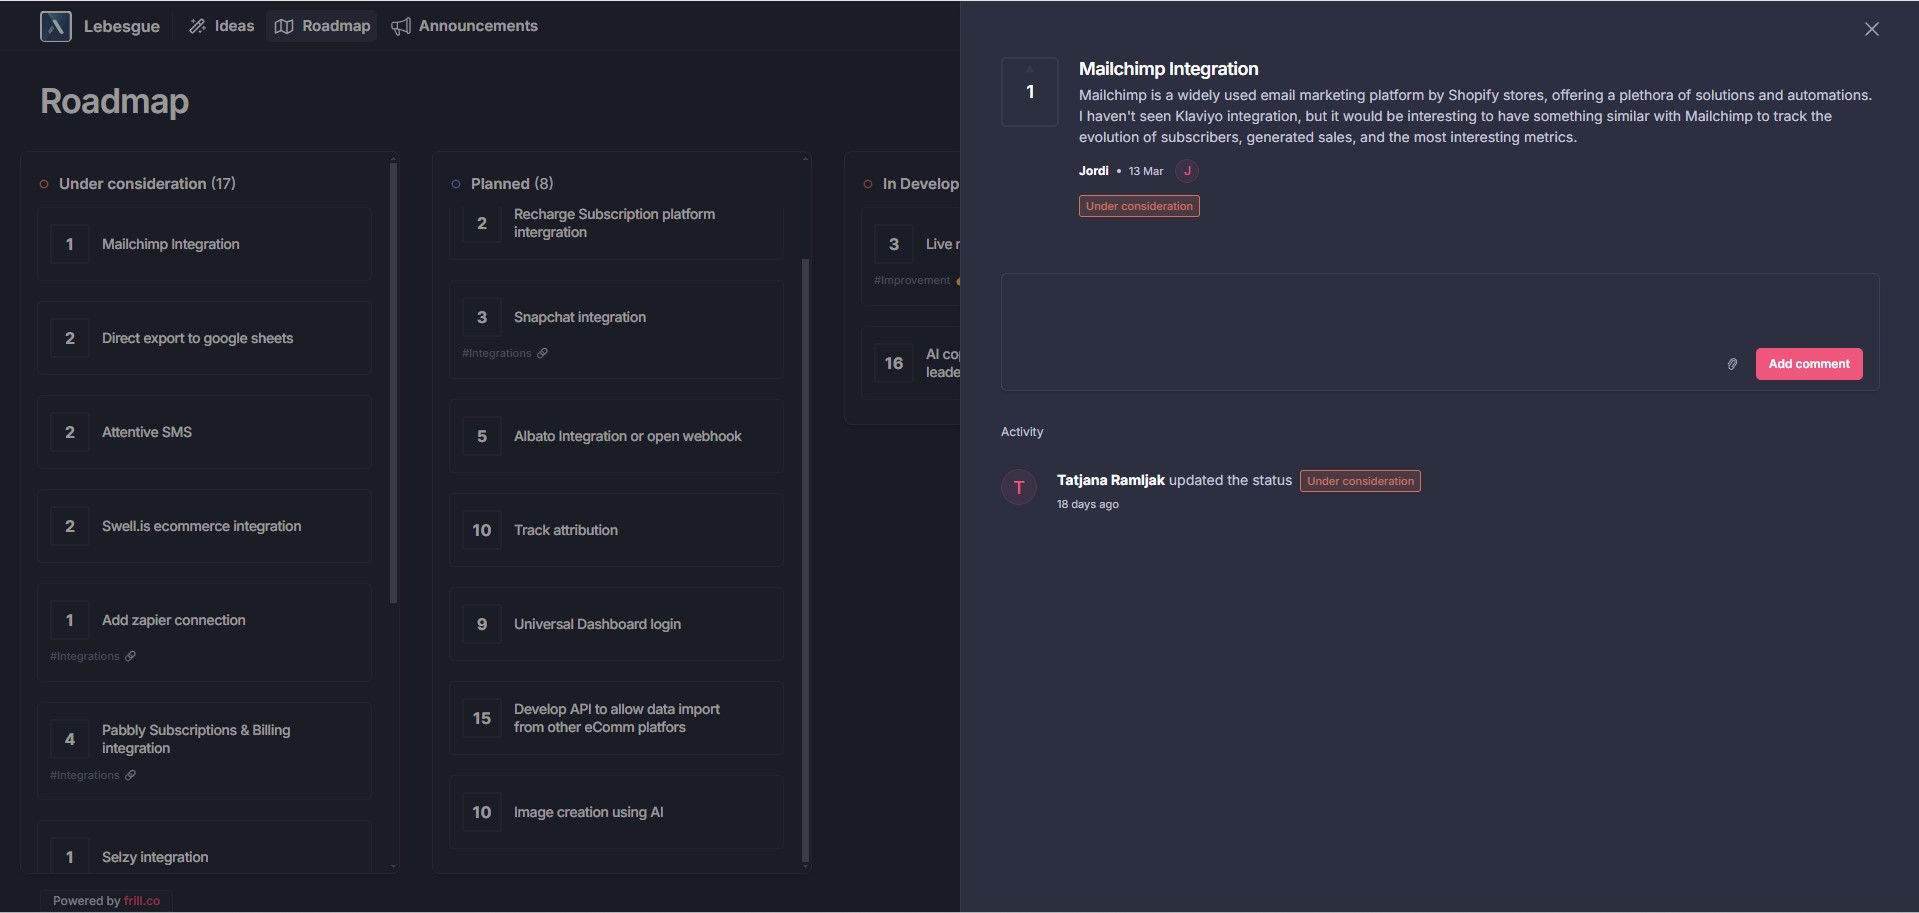Viewport: 1919px width, 913px height.
Task: Click the vote count on Image creation using AI
Action: (x=482, y=812)
